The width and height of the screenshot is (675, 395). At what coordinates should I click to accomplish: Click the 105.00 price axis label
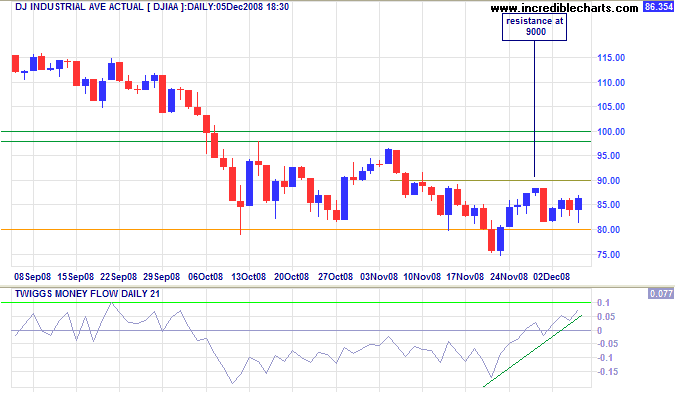[x=611, y=107]
